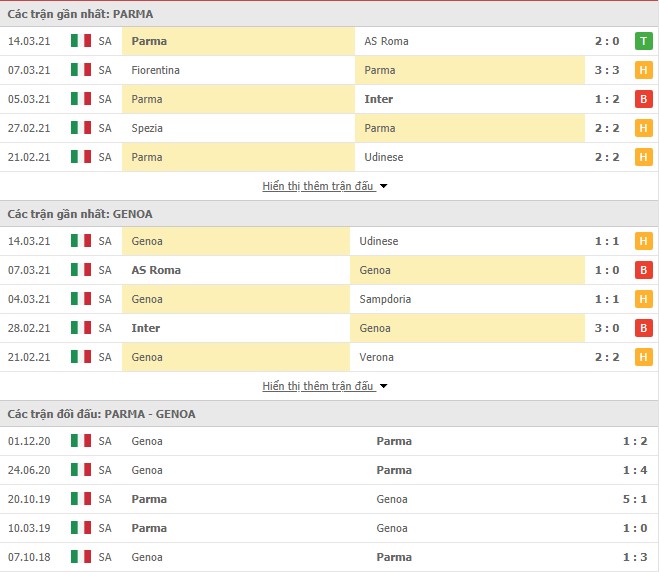Click the Spezia team name on 27.02.21
Image resolution: width=659 pixels, height=572 pixels.
pyautogui.click(x=147, y=128)
